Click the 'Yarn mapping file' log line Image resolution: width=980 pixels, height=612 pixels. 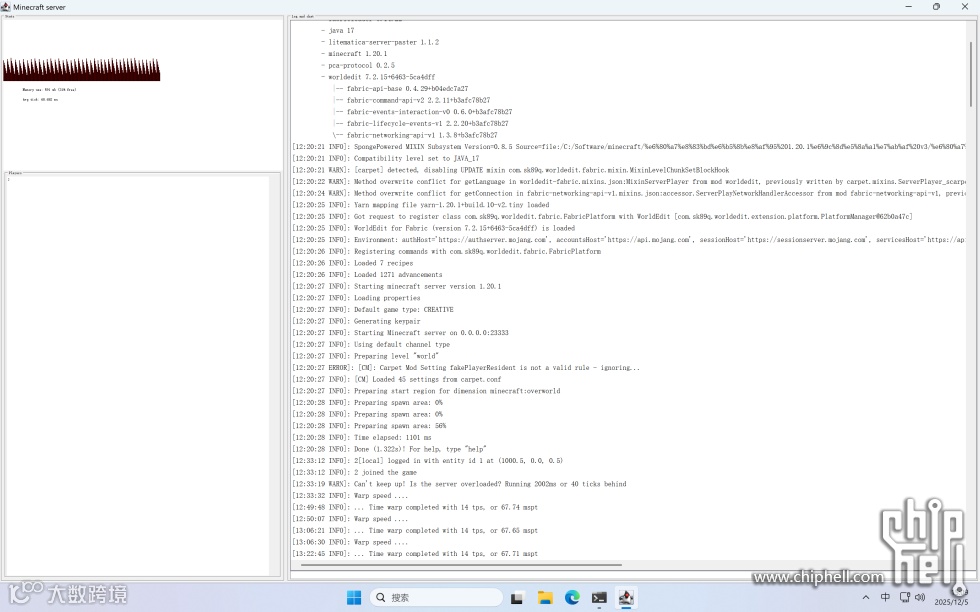pyautogui.click(x=421, y=204)
